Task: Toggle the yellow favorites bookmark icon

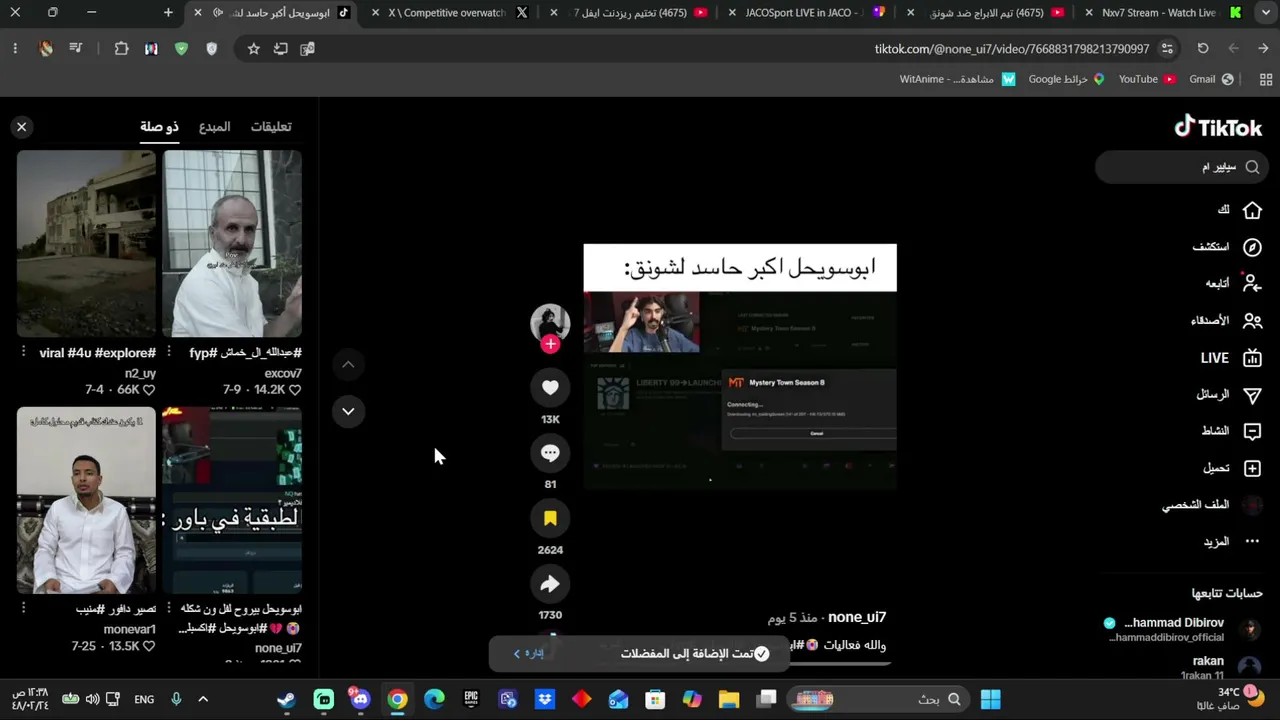Action: pos(550,518)
